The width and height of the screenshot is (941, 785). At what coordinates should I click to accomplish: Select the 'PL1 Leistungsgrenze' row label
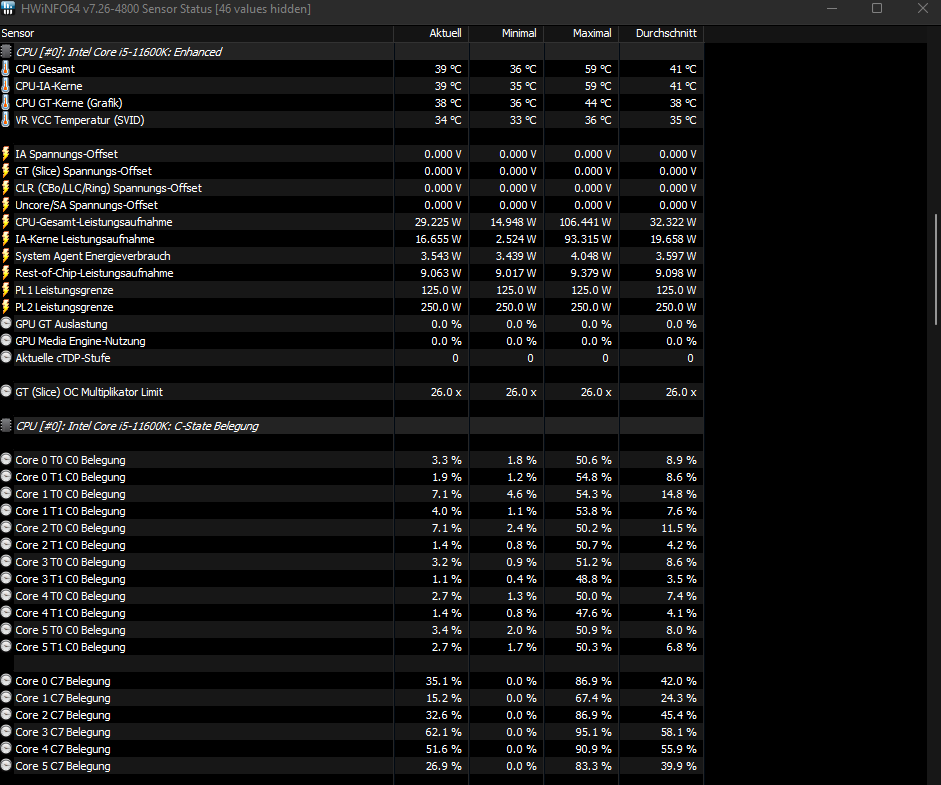64,290
